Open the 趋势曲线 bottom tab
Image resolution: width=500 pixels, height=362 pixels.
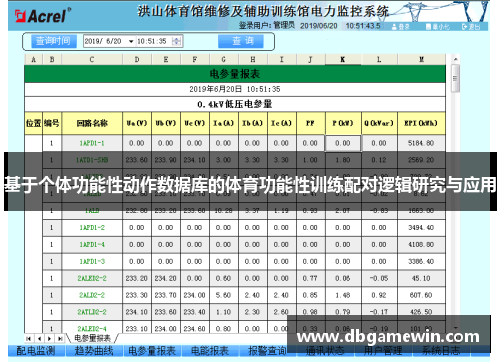click(94, 351)
